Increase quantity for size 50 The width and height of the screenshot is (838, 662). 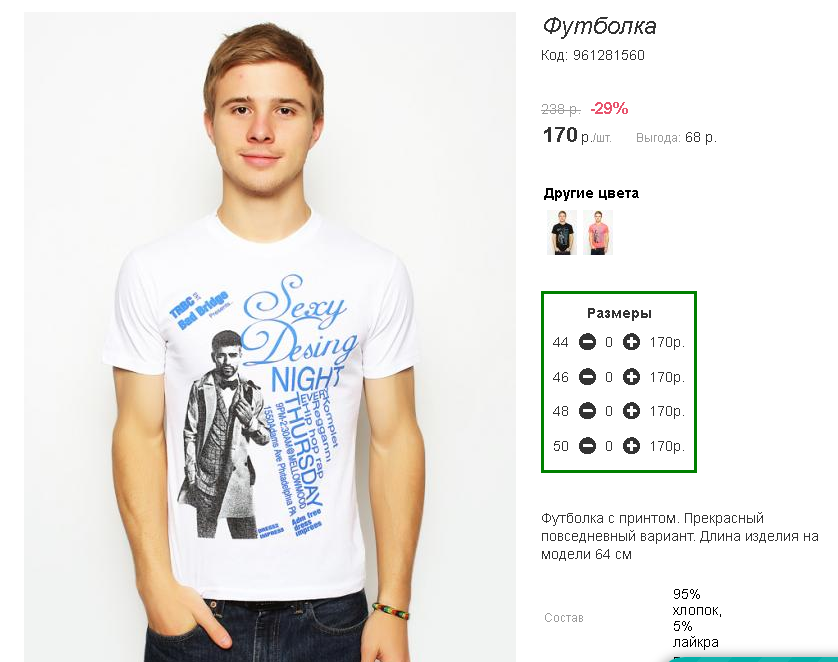point(631,446)
